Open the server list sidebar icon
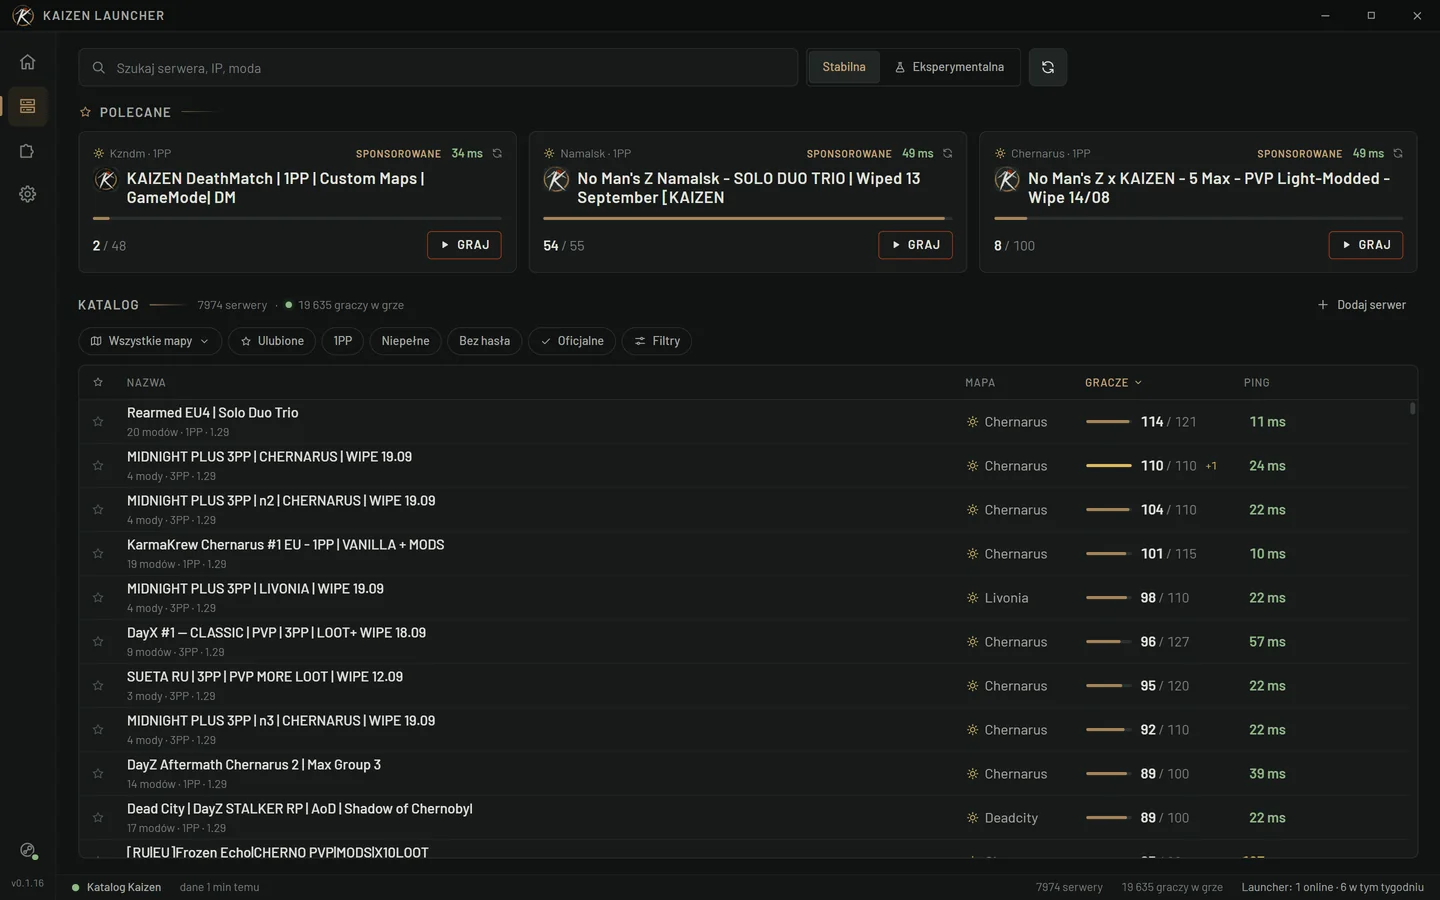This screenshot has width=1440, height=900. [27, 106]
